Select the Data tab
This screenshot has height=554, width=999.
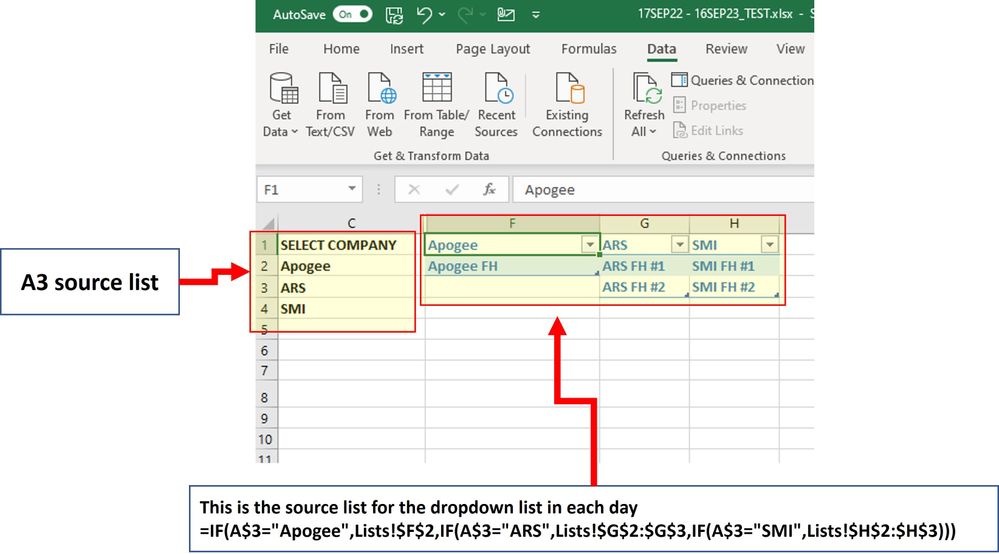point(661,48)
